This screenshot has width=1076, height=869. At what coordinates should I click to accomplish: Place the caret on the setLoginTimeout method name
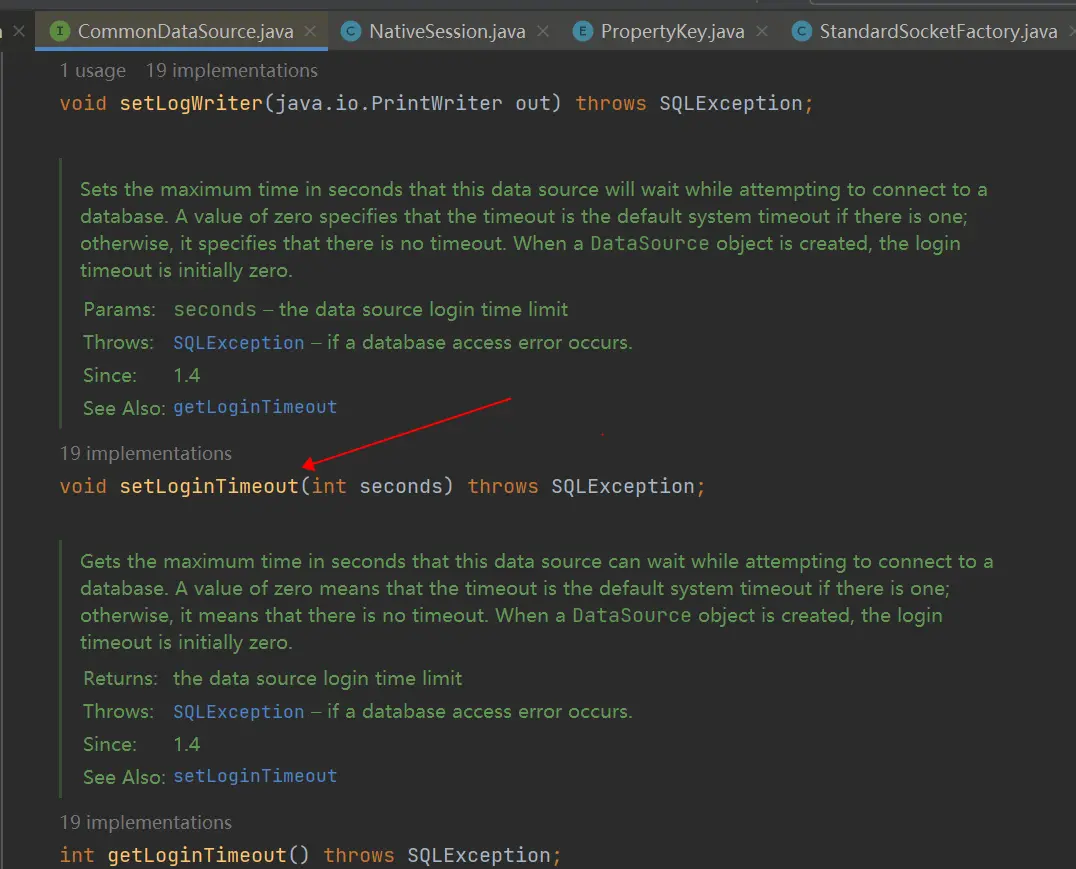click(x=209, y=487)
